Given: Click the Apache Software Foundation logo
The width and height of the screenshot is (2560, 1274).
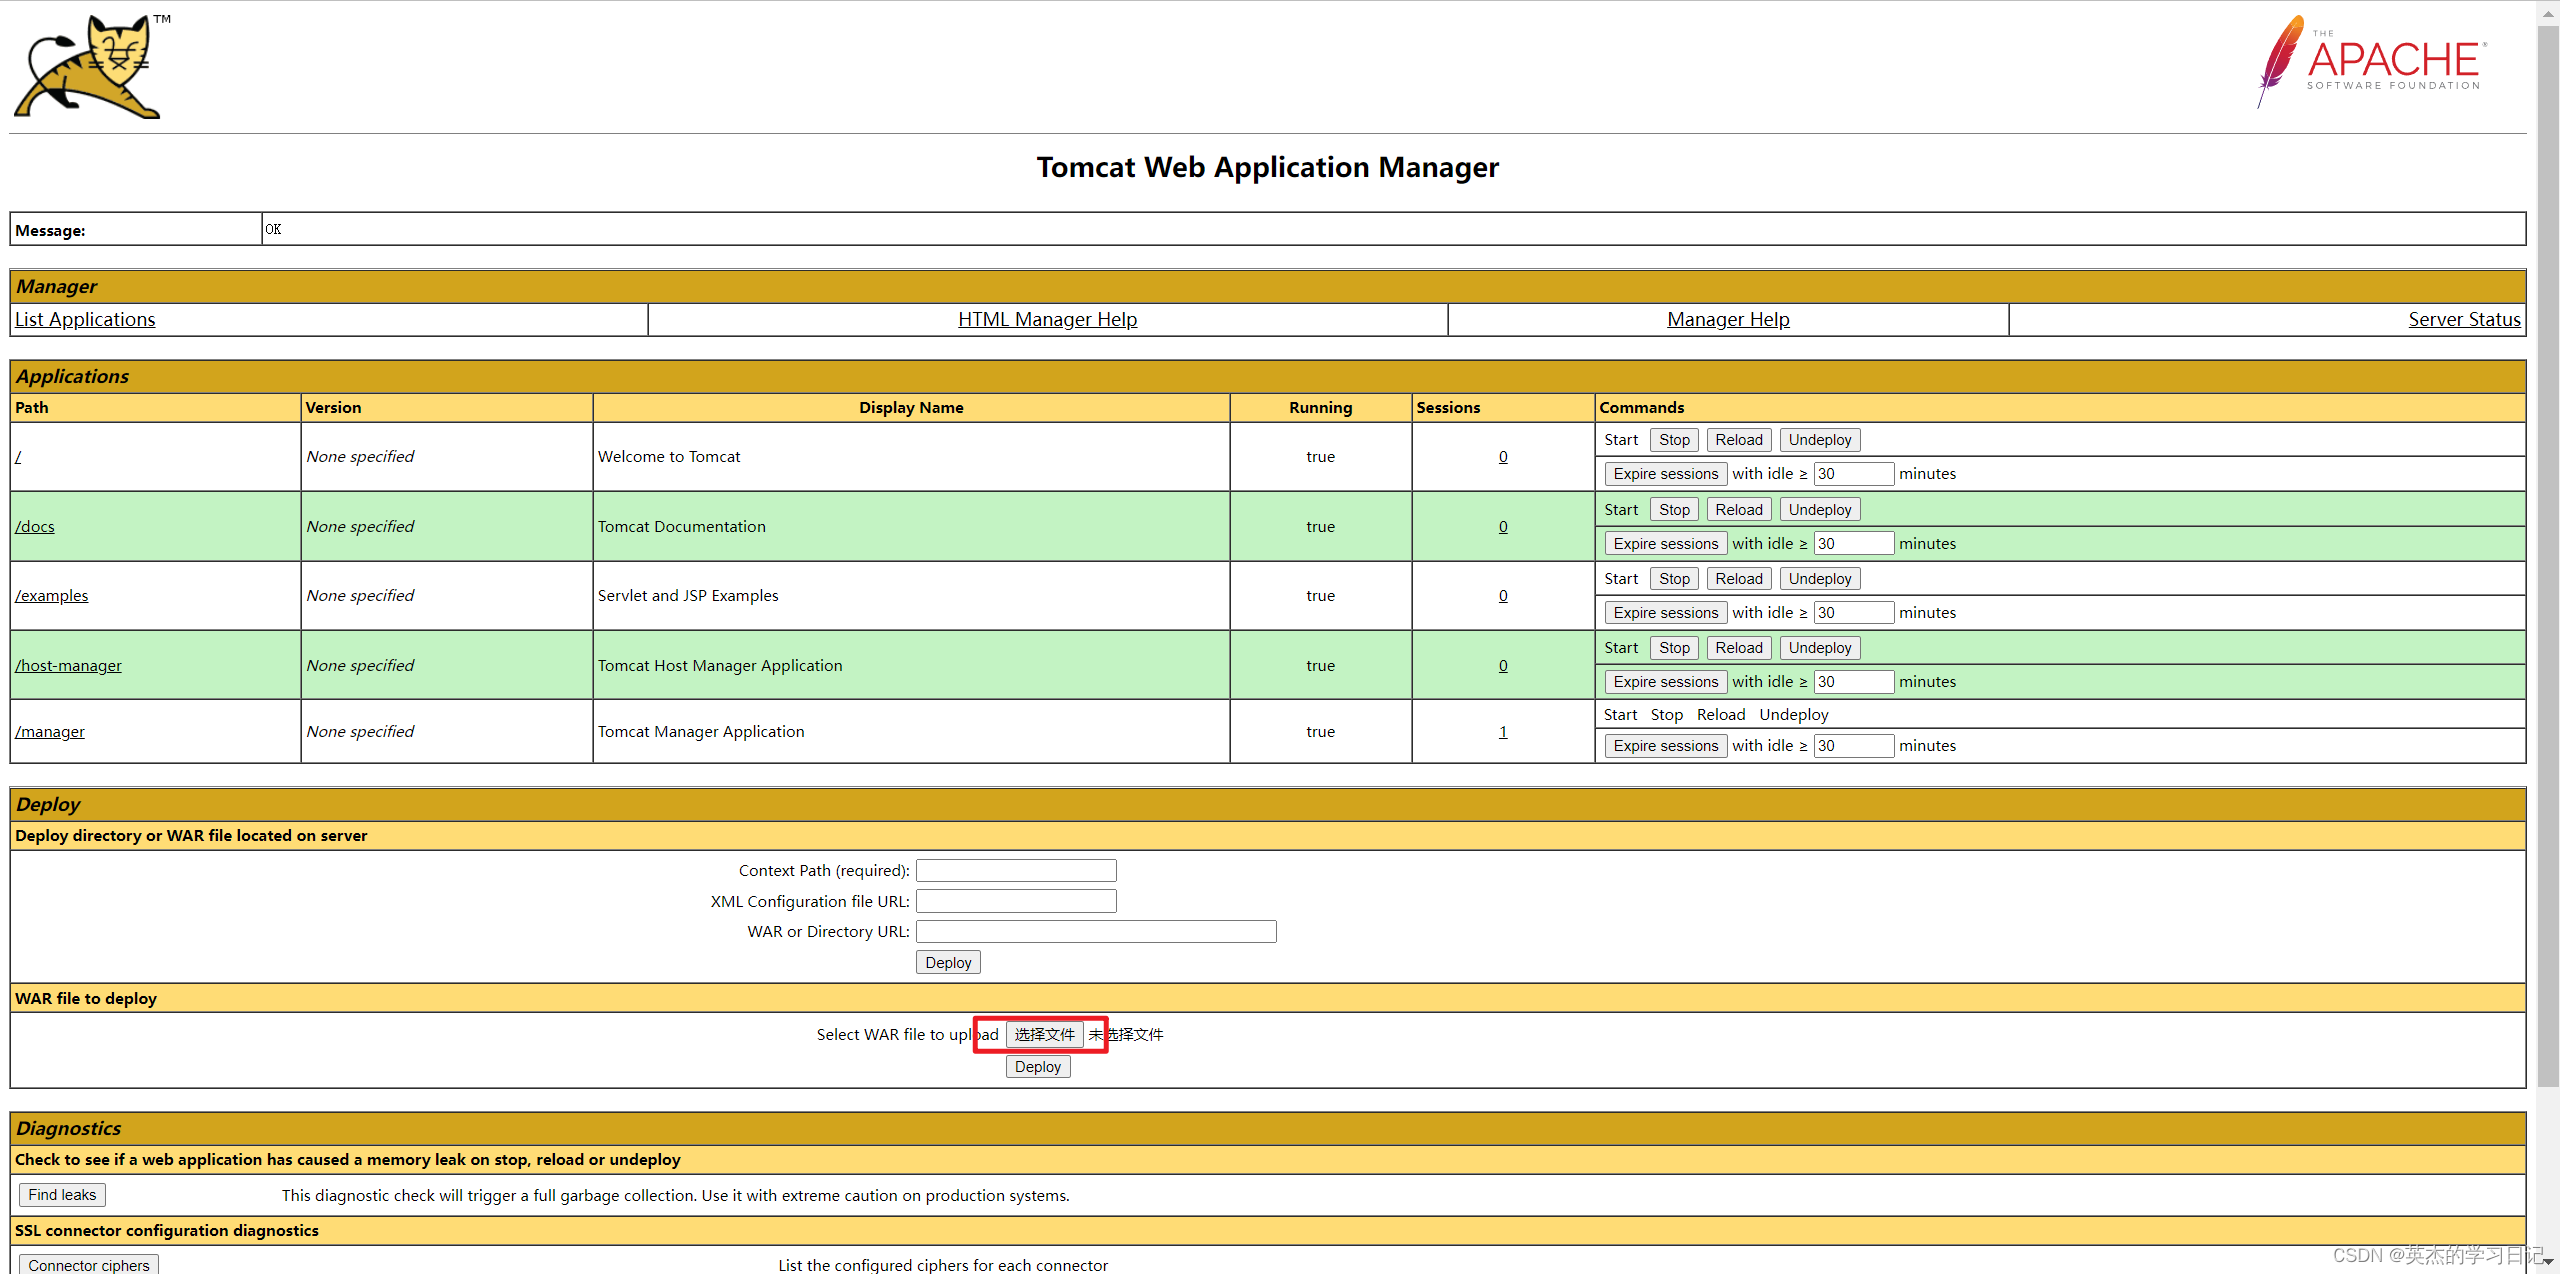Looking at the screenshot, I should [2372, 61].
